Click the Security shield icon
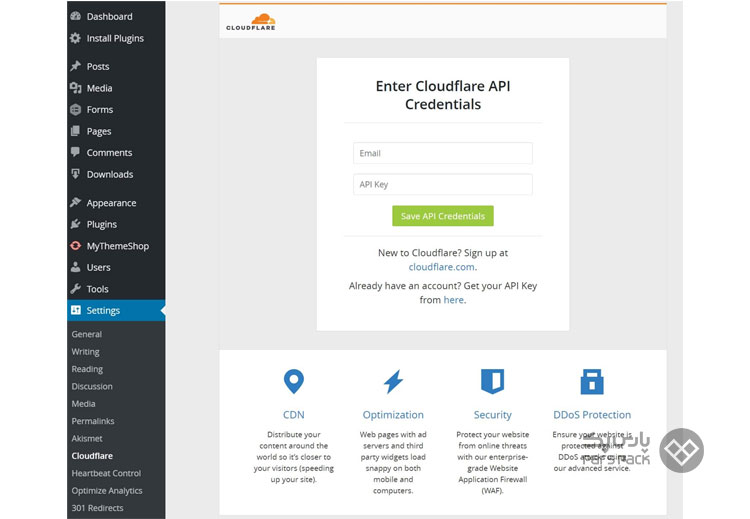Viewport: 750px width, 519px height. [492, 381]
